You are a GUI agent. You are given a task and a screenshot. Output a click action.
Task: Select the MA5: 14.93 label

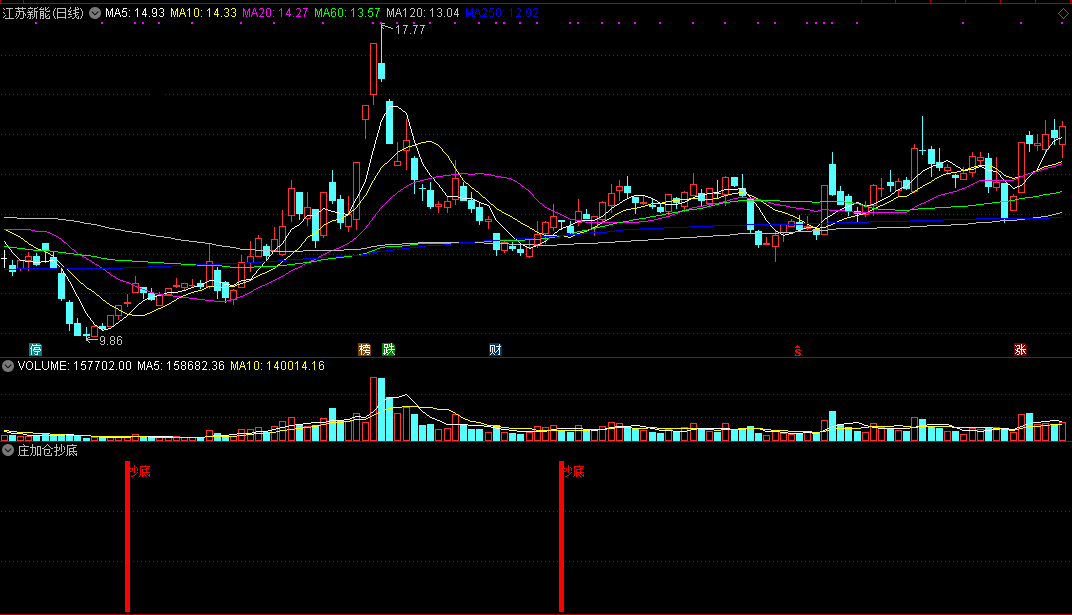pos(135,13)
